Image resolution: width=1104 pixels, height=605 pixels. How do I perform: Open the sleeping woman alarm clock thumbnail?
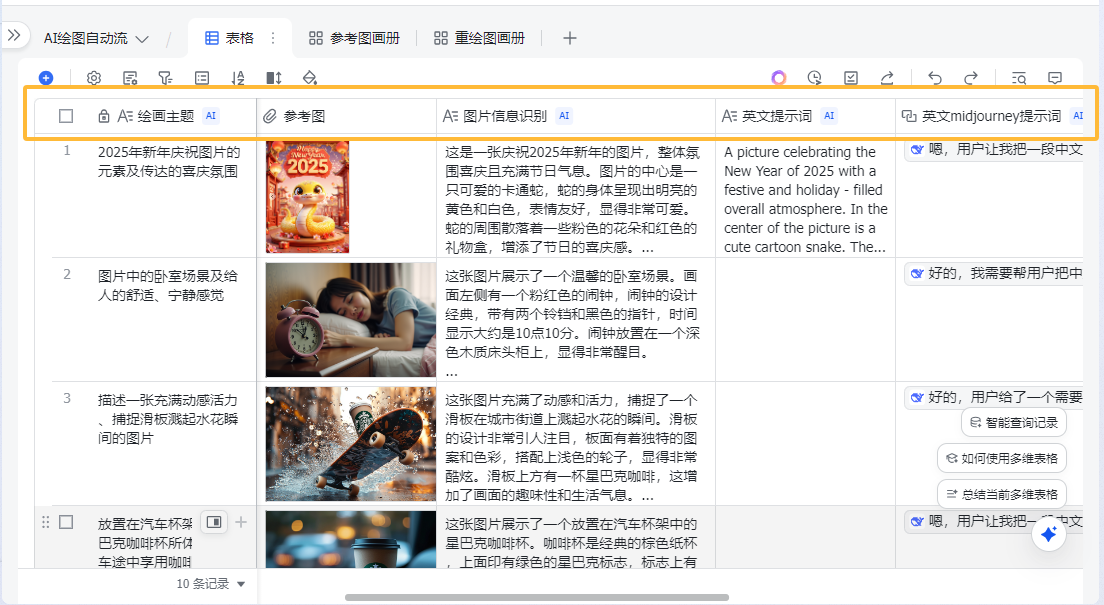[351, 320]
